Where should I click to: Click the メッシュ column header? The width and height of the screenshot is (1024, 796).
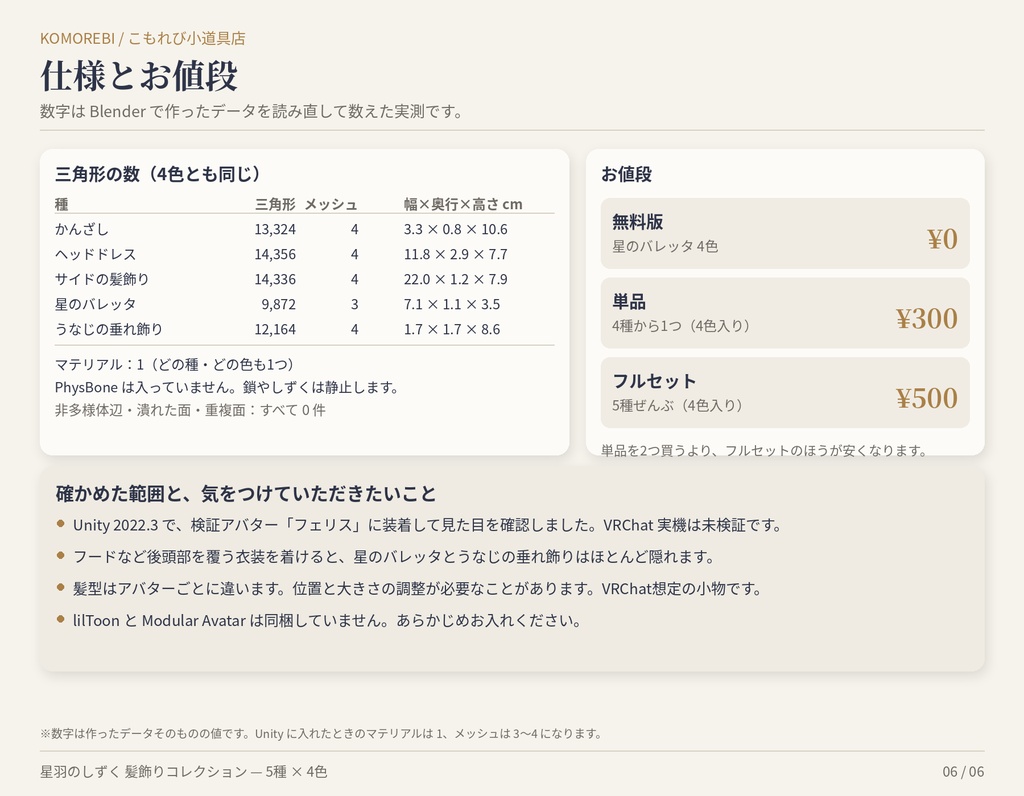(x=331, y=204)
